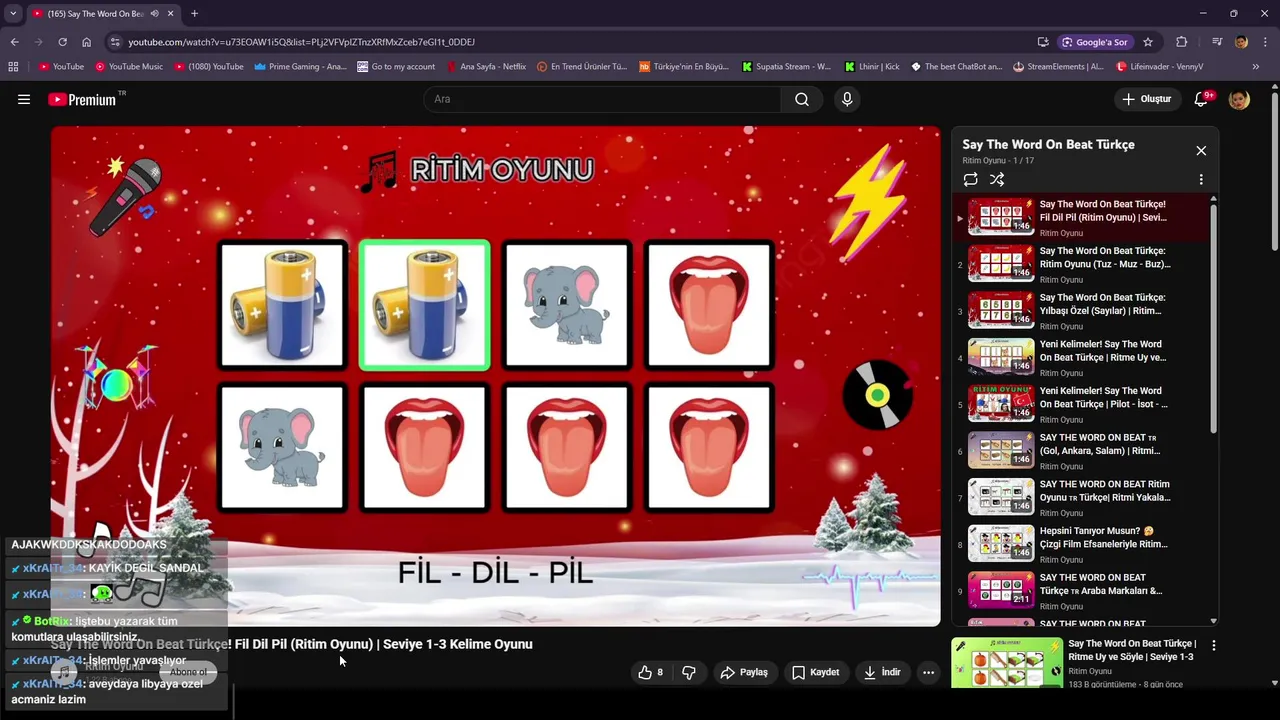Open Lhinir | Kick bookmark

872,67
